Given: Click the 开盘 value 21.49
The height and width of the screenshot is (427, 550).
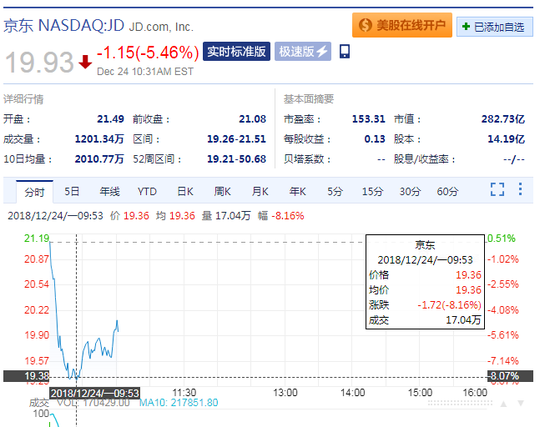Looking at the screenshot, I should [x=110, y=119].
